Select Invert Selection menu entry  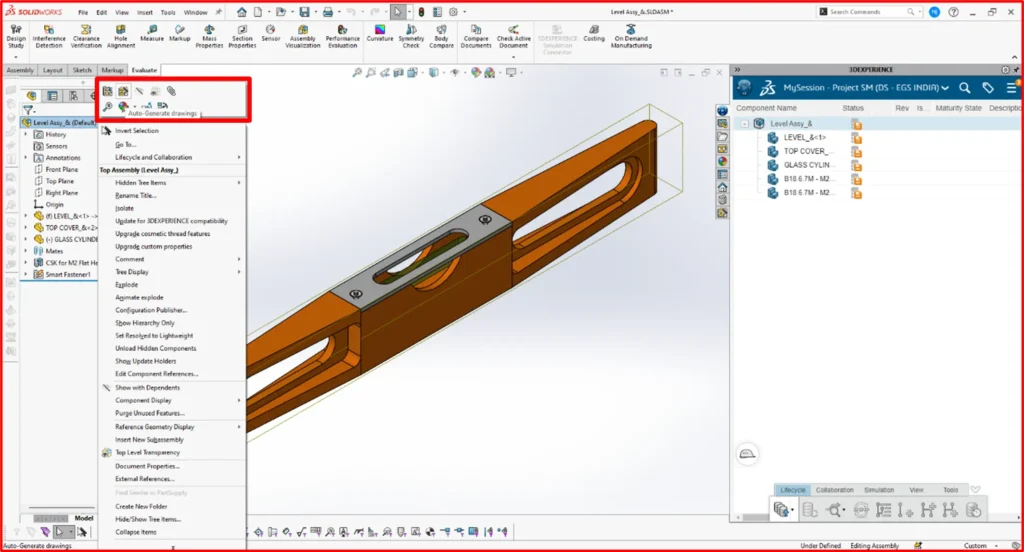[136, 131]
